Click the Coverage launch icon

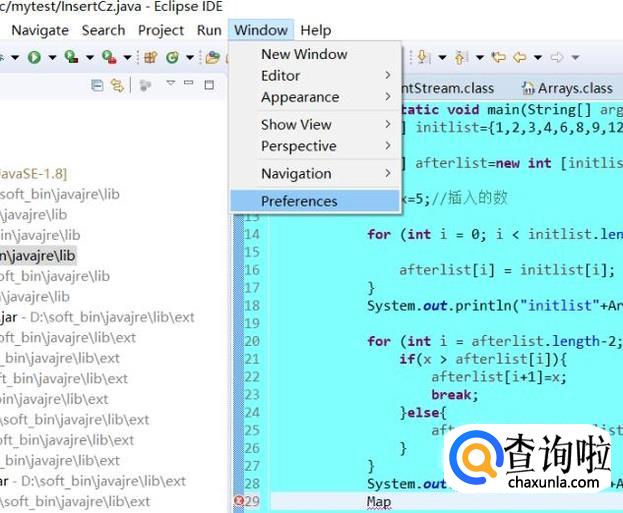coord(71,57)
